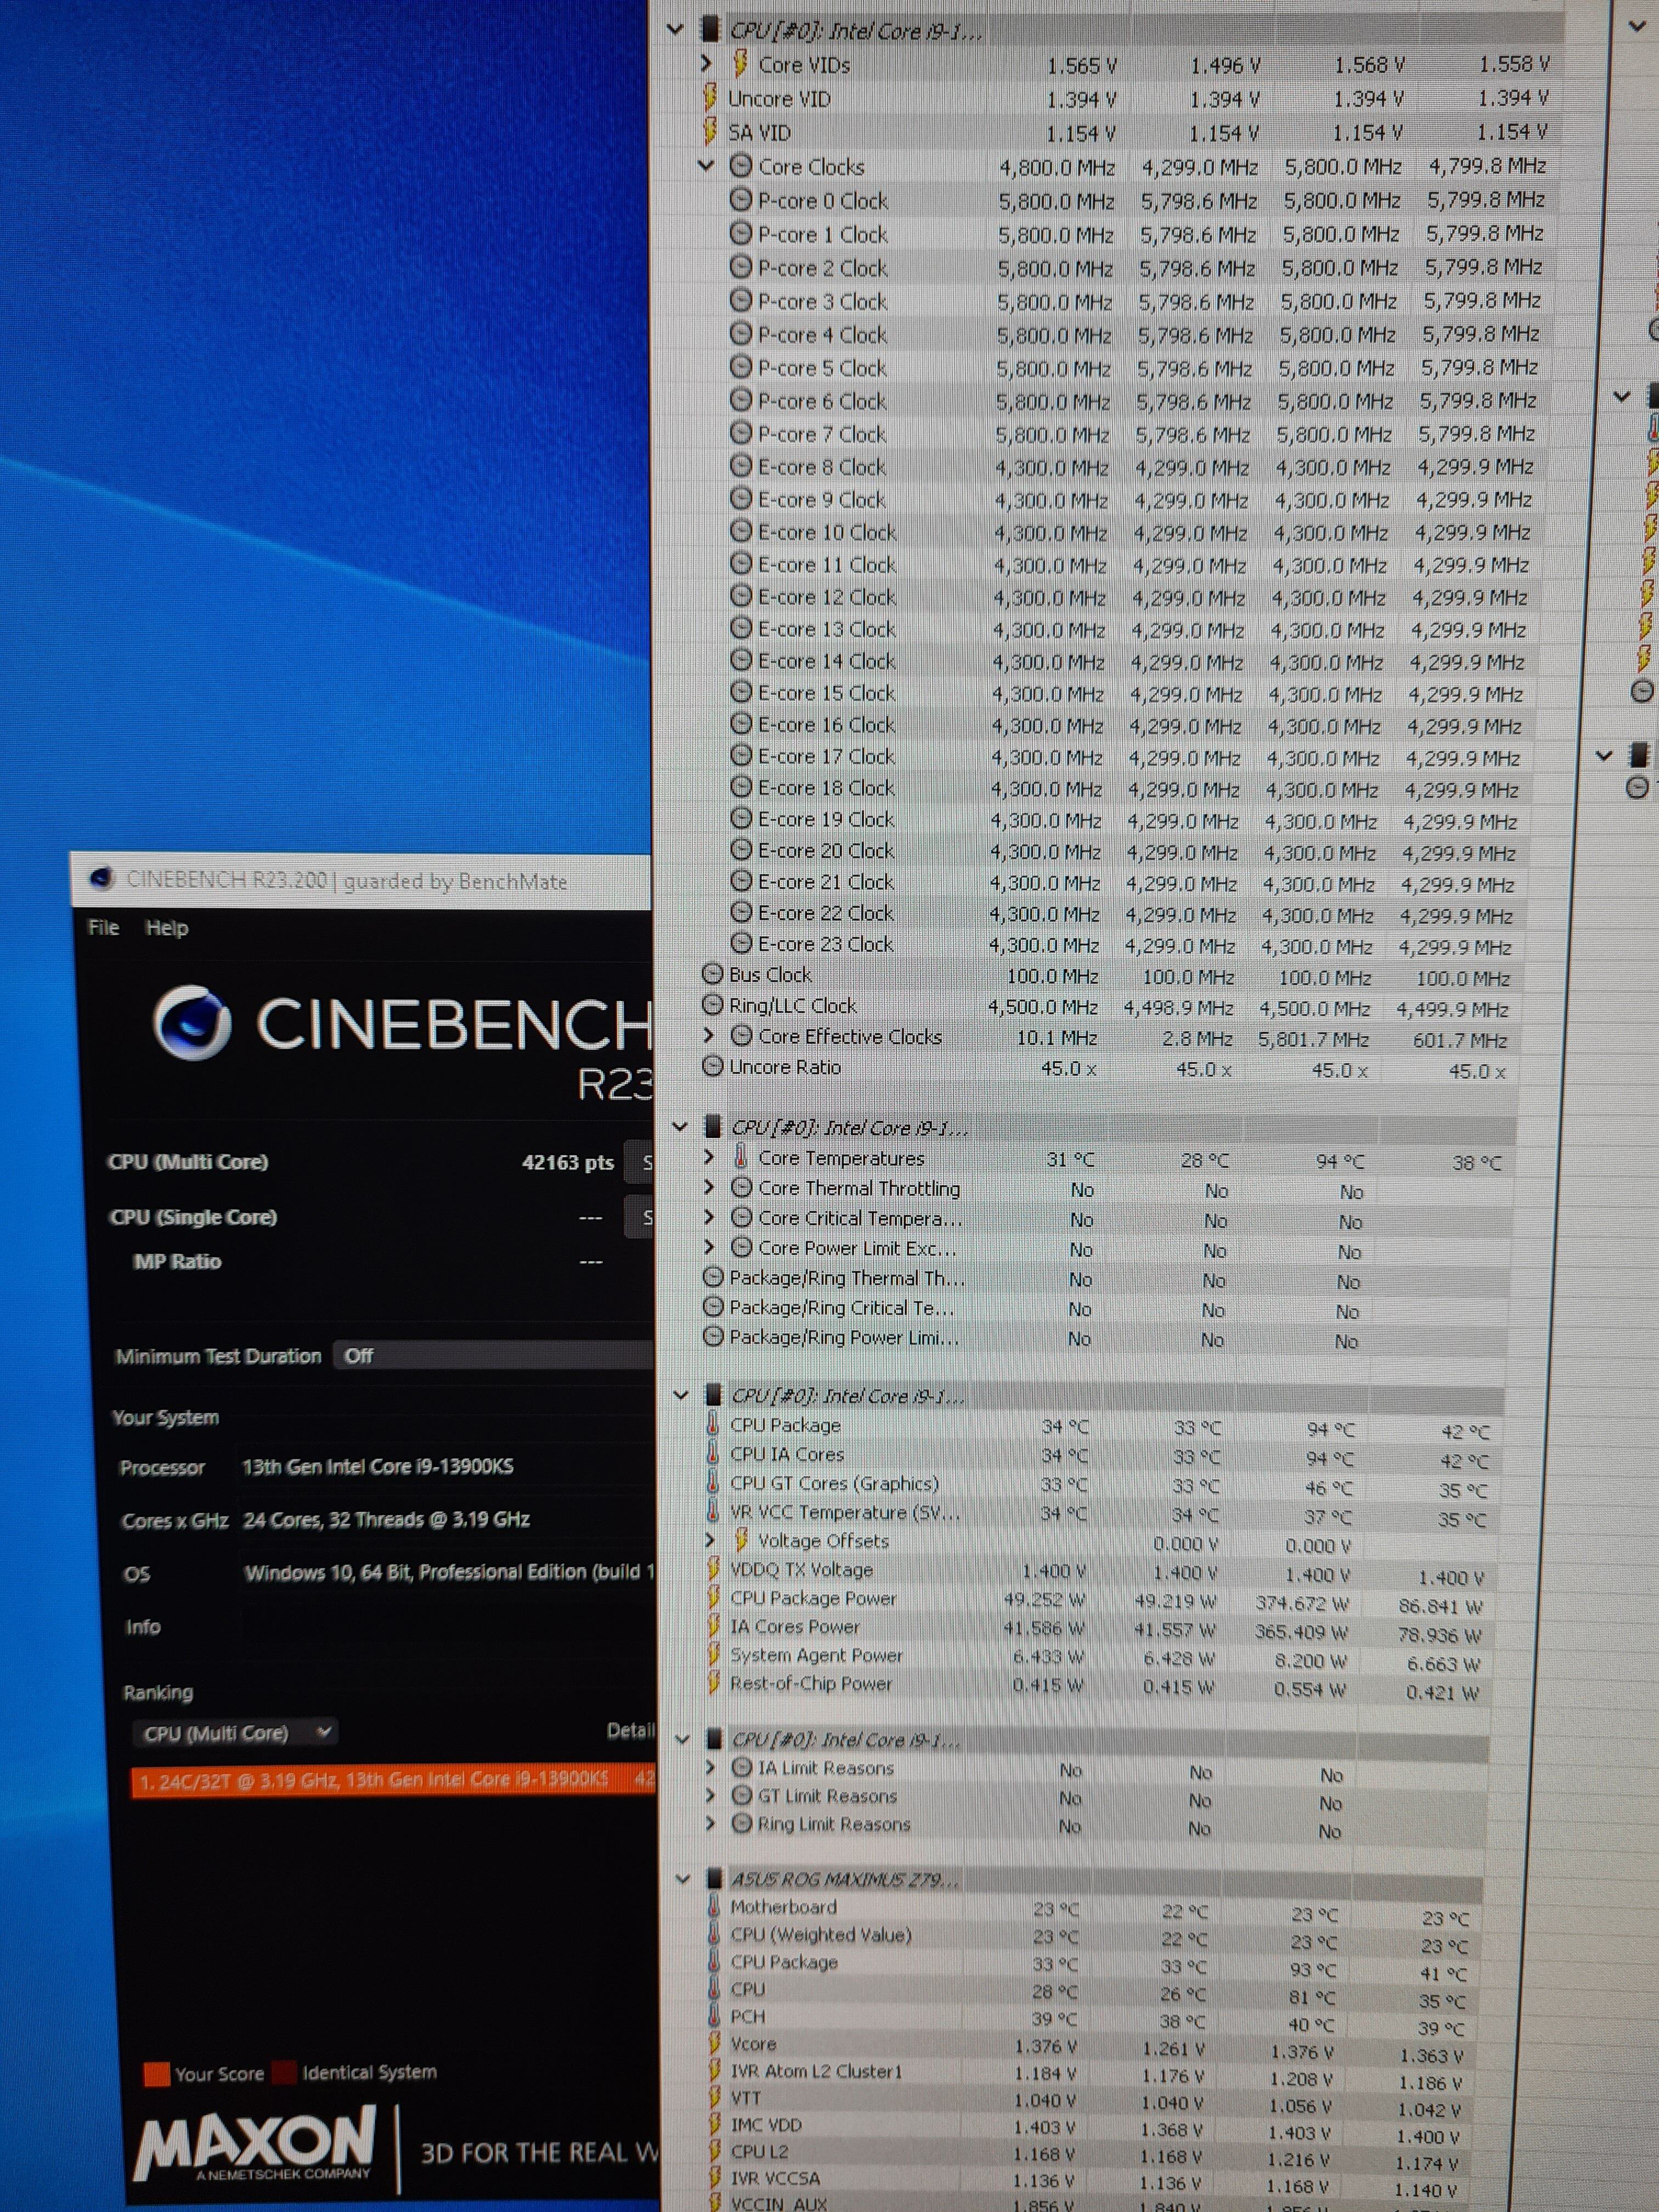1659x2212 pixels.
Task: Expand the IA Limit Reasons row
Action: click(x=710, y=1767)
